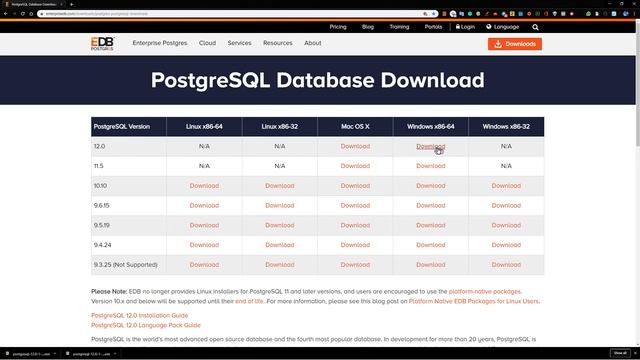Download version 10.10 for Linux x86-32

280,186
